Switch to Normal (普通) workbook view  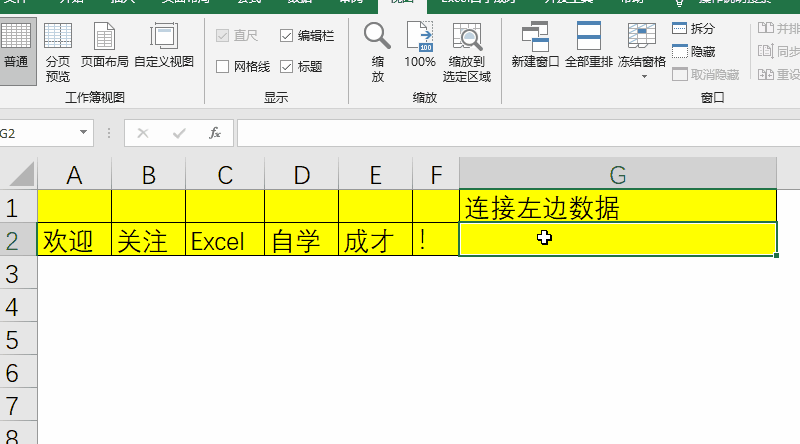point(17,51)
